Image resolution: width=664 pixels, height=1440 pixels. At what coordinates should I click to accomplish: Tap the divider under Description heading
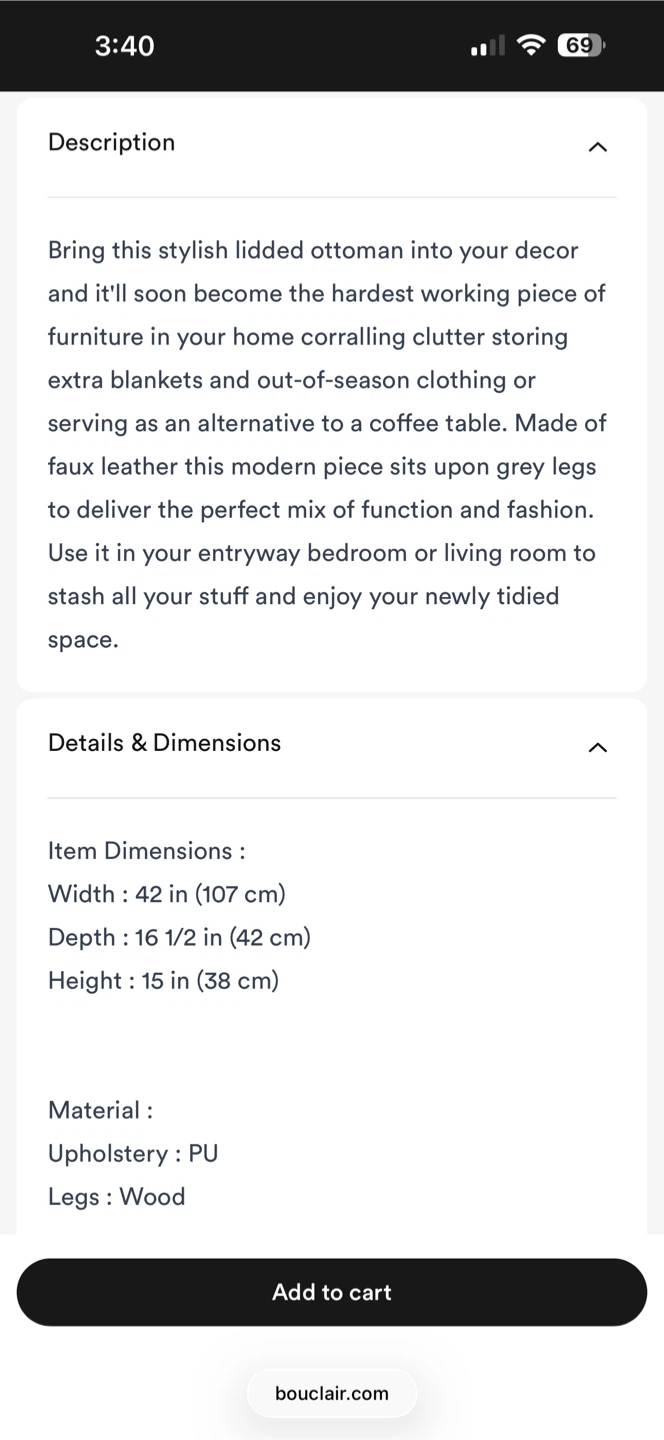[x=332, y=197]
